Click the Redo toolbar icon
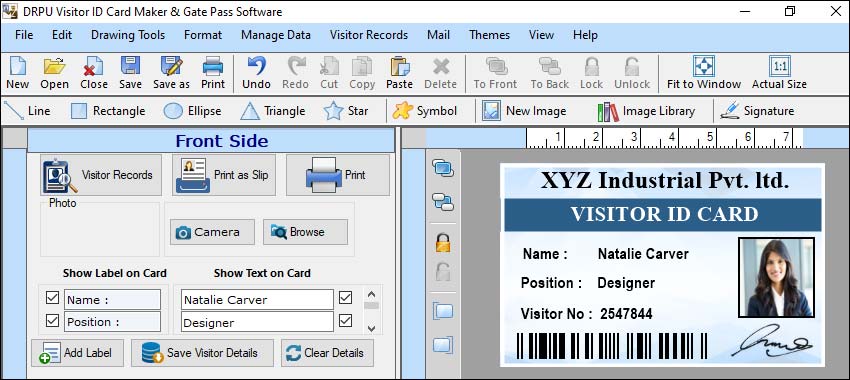This screenshot has width=850, height=380. pos(295,73)
